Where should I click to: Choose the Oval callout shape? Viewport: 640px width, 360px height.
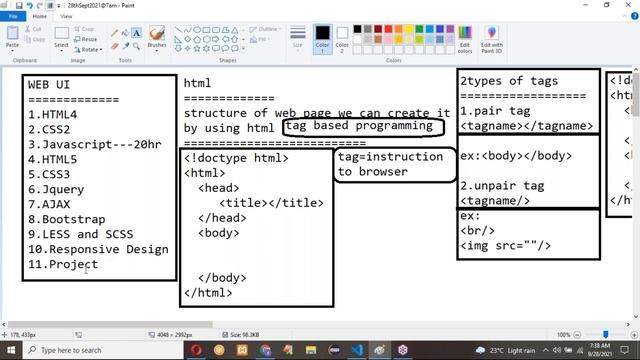click(x=225, y=49)
